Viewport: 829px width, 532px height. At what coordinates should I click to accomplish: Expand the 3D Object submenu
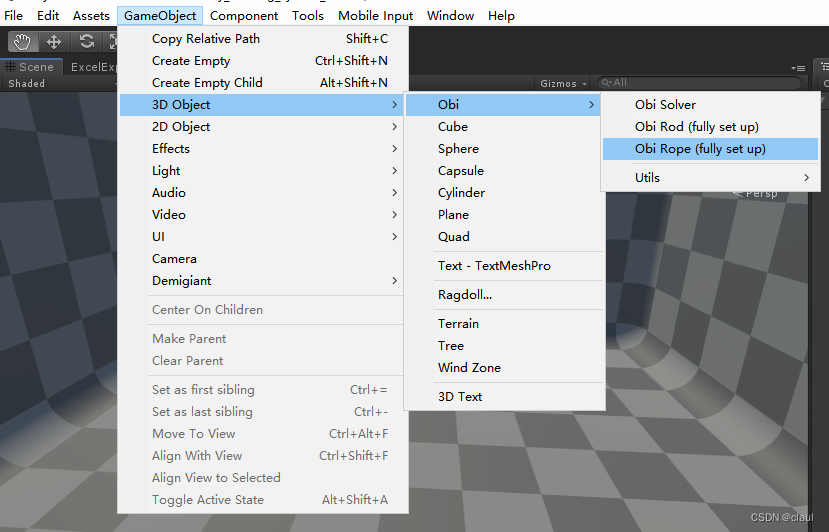(x=263, y=105)
